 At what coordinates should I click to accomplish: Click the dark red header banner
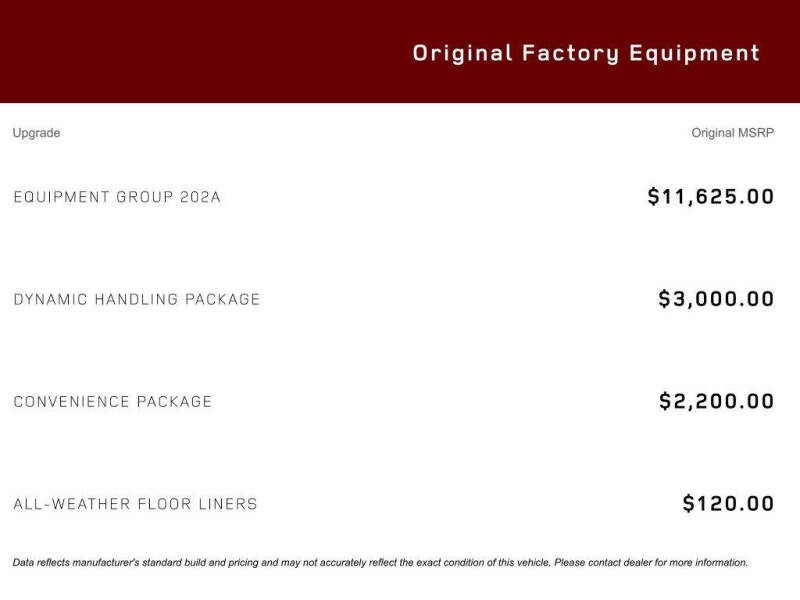click(400, 51)
